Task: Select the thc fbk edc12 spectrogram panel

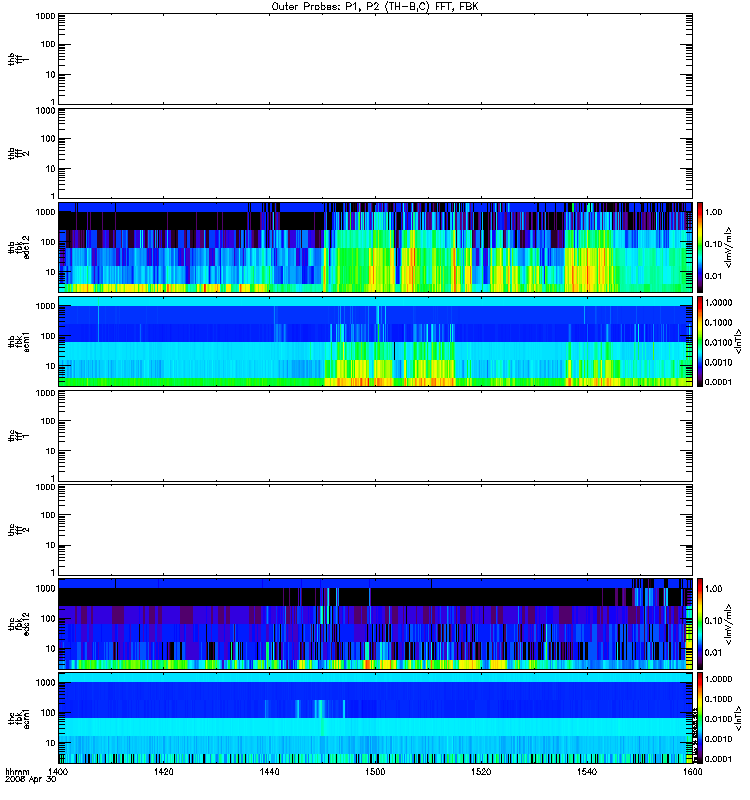Action: point(375,624)
